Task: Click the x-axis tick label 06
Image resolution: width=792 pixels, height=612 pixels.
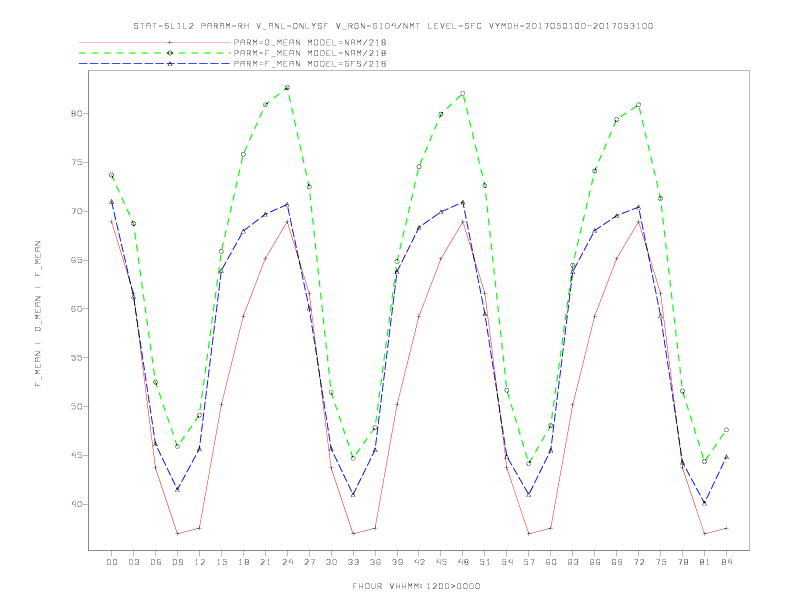Action: coord(156,562)
